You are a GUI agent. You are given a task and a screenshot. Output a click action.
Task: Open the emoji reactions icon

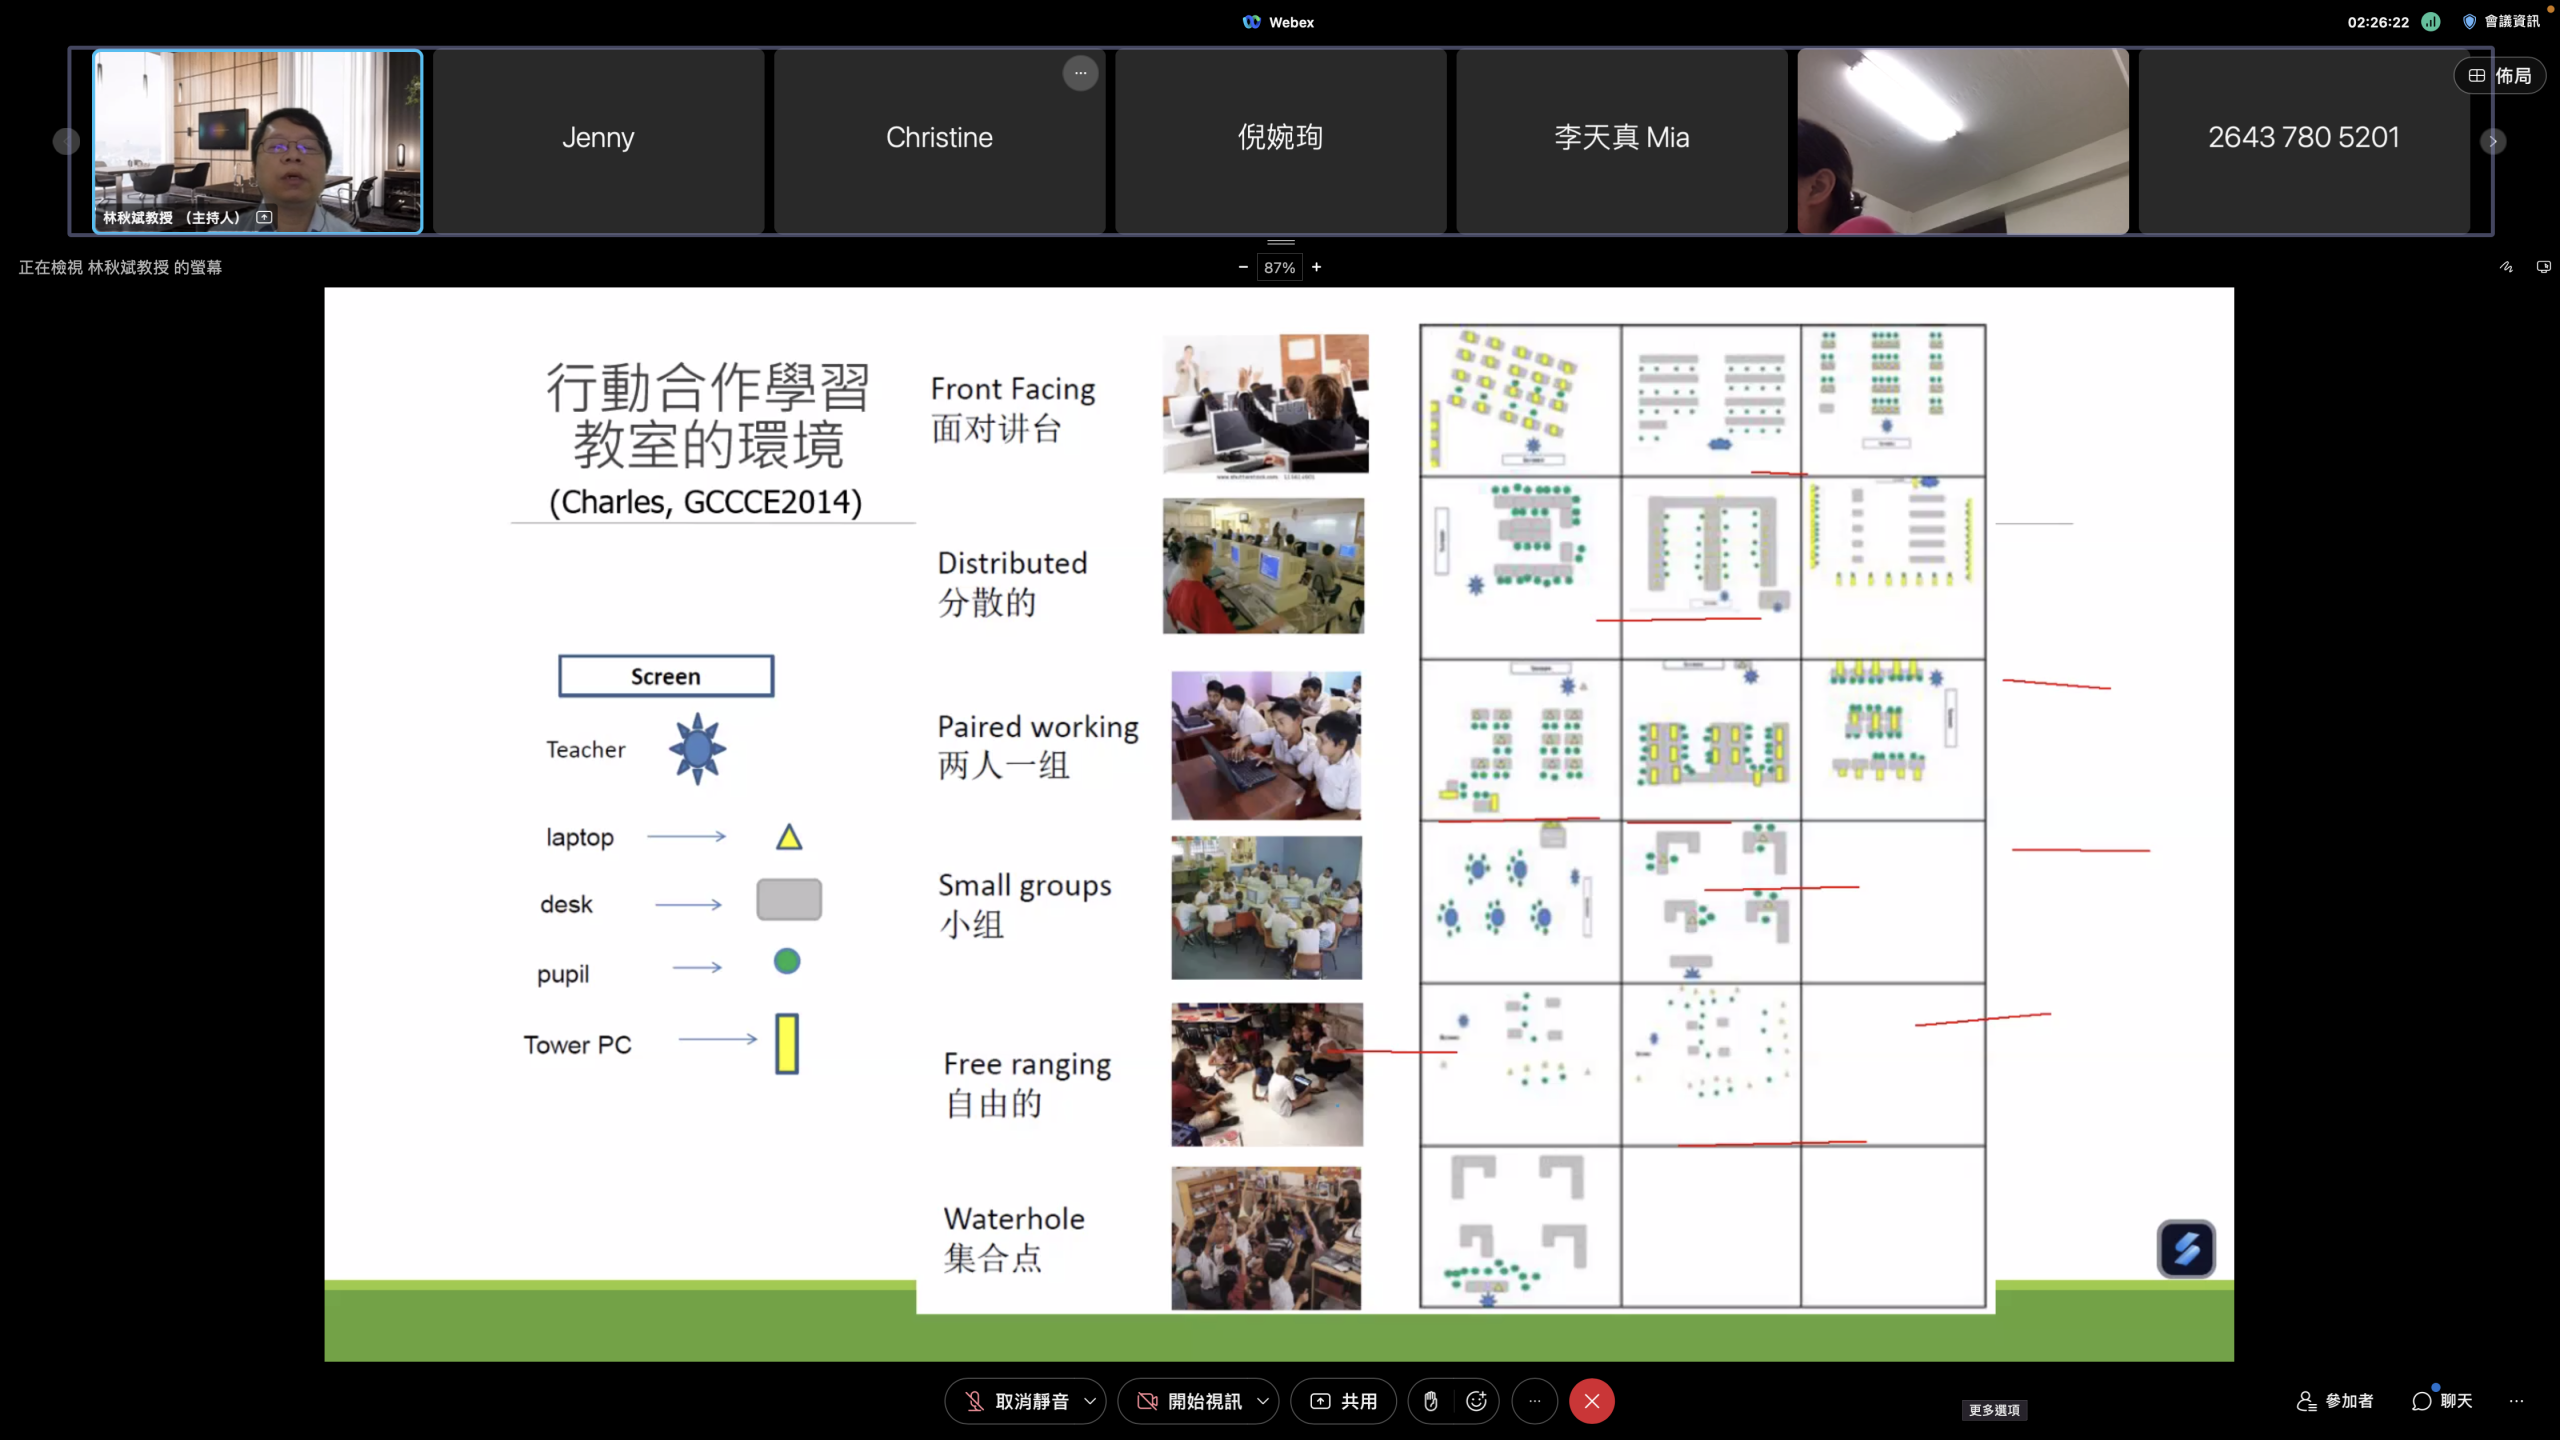click(1476, 1401)
